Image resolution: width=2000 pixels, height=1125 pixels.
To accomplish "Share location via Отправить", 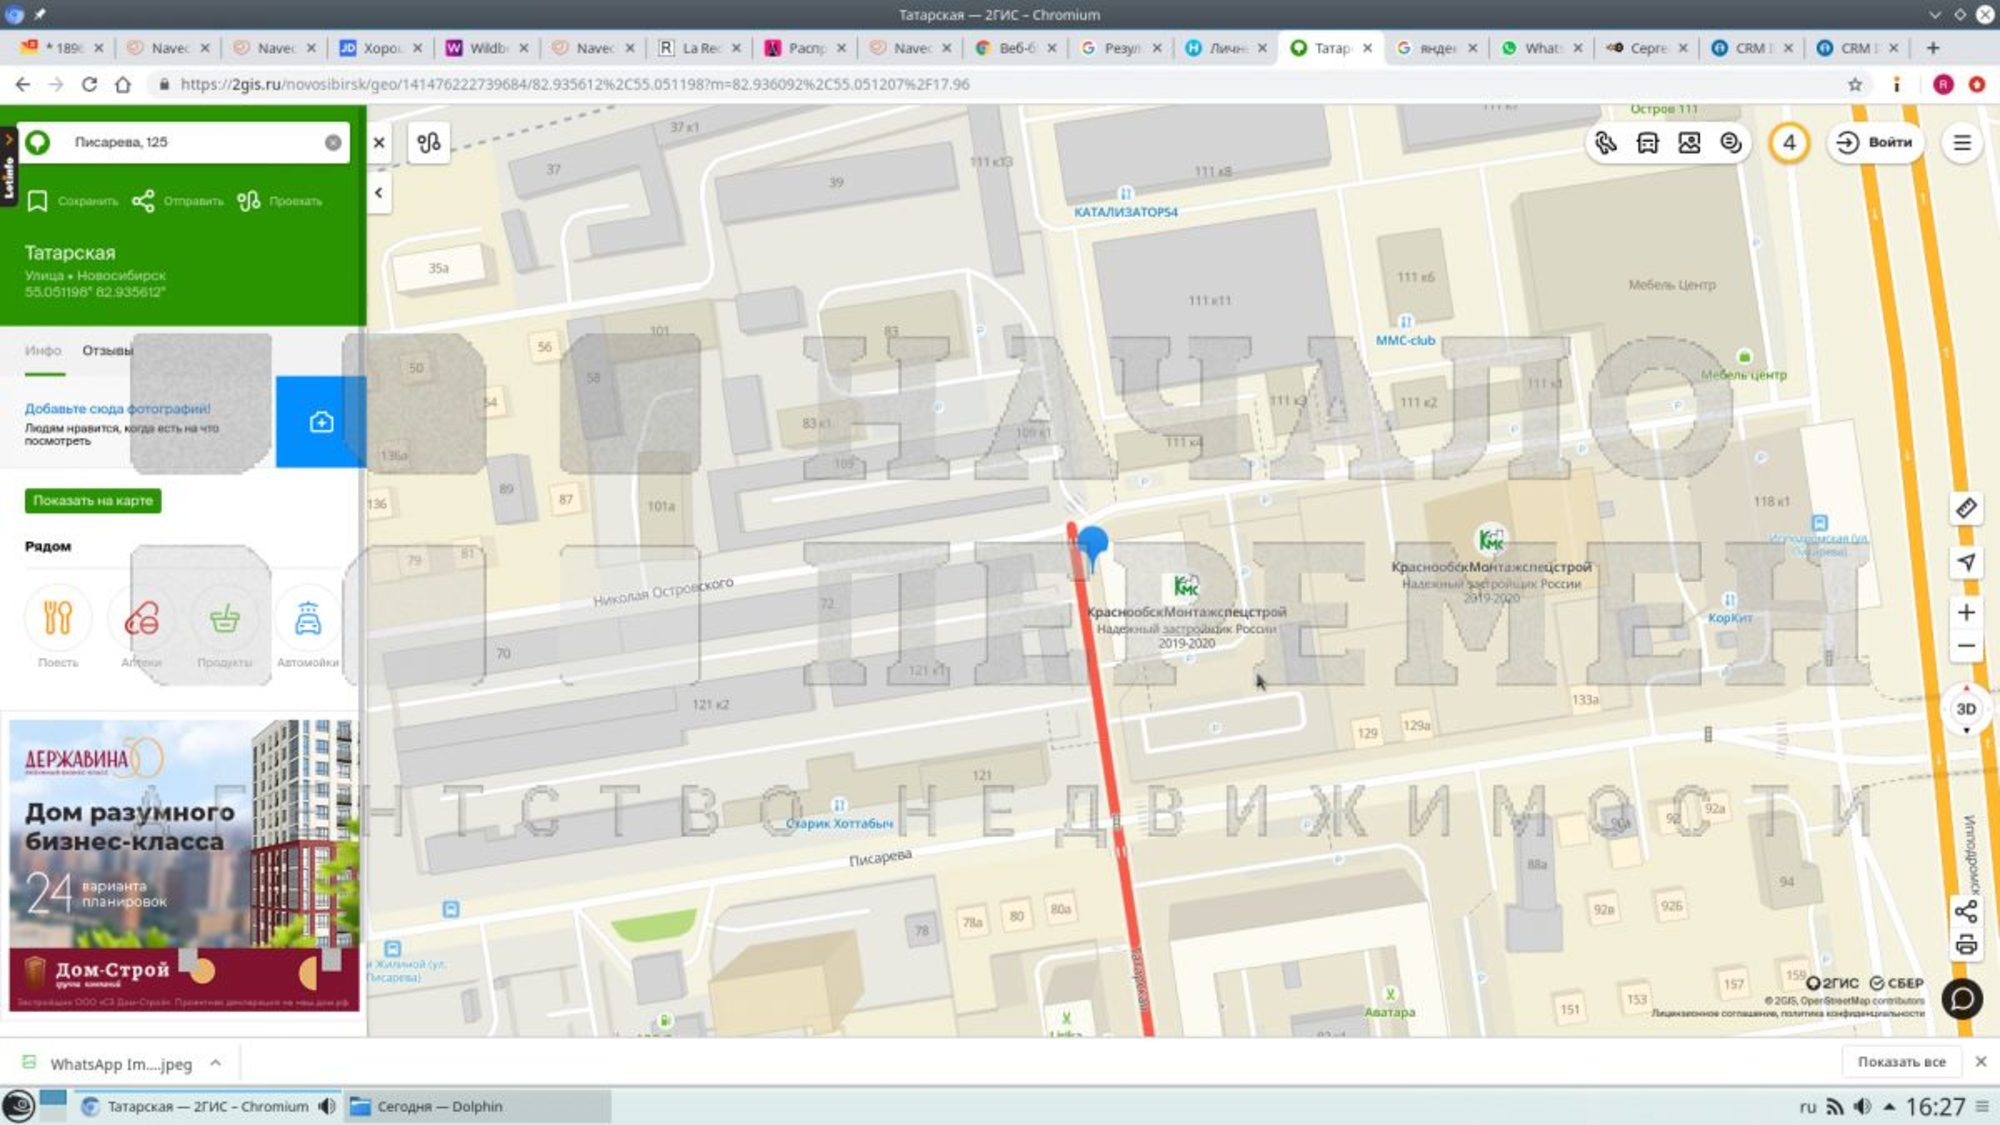I will [x=178, y=201].
